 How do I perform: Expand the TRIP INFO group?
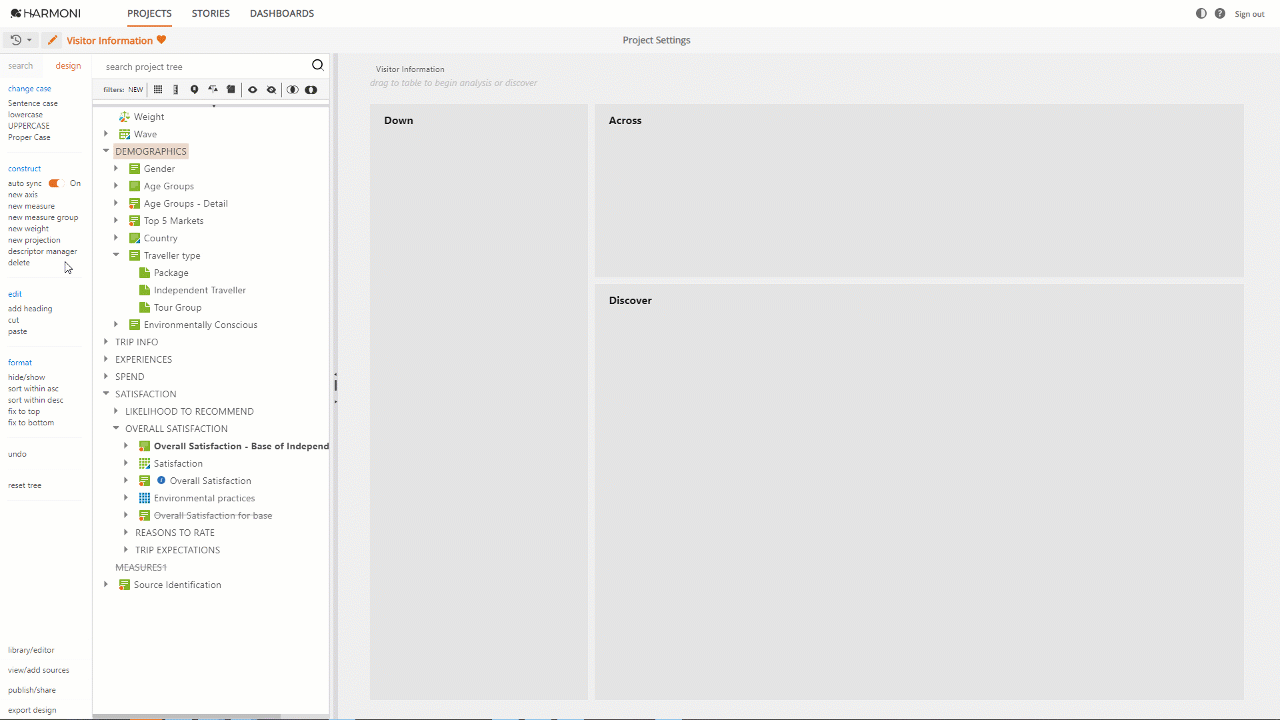pyautogui.click(x=106, y=342)
